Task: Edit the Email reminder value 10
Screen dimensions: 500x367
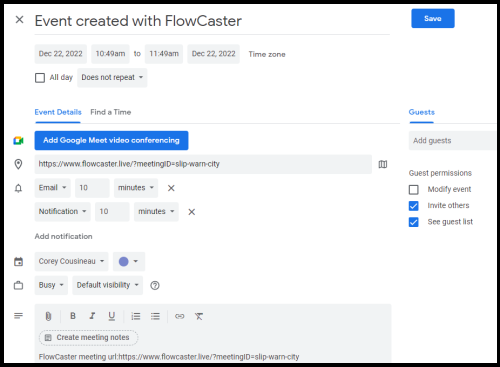Action: tap(92, 188)
